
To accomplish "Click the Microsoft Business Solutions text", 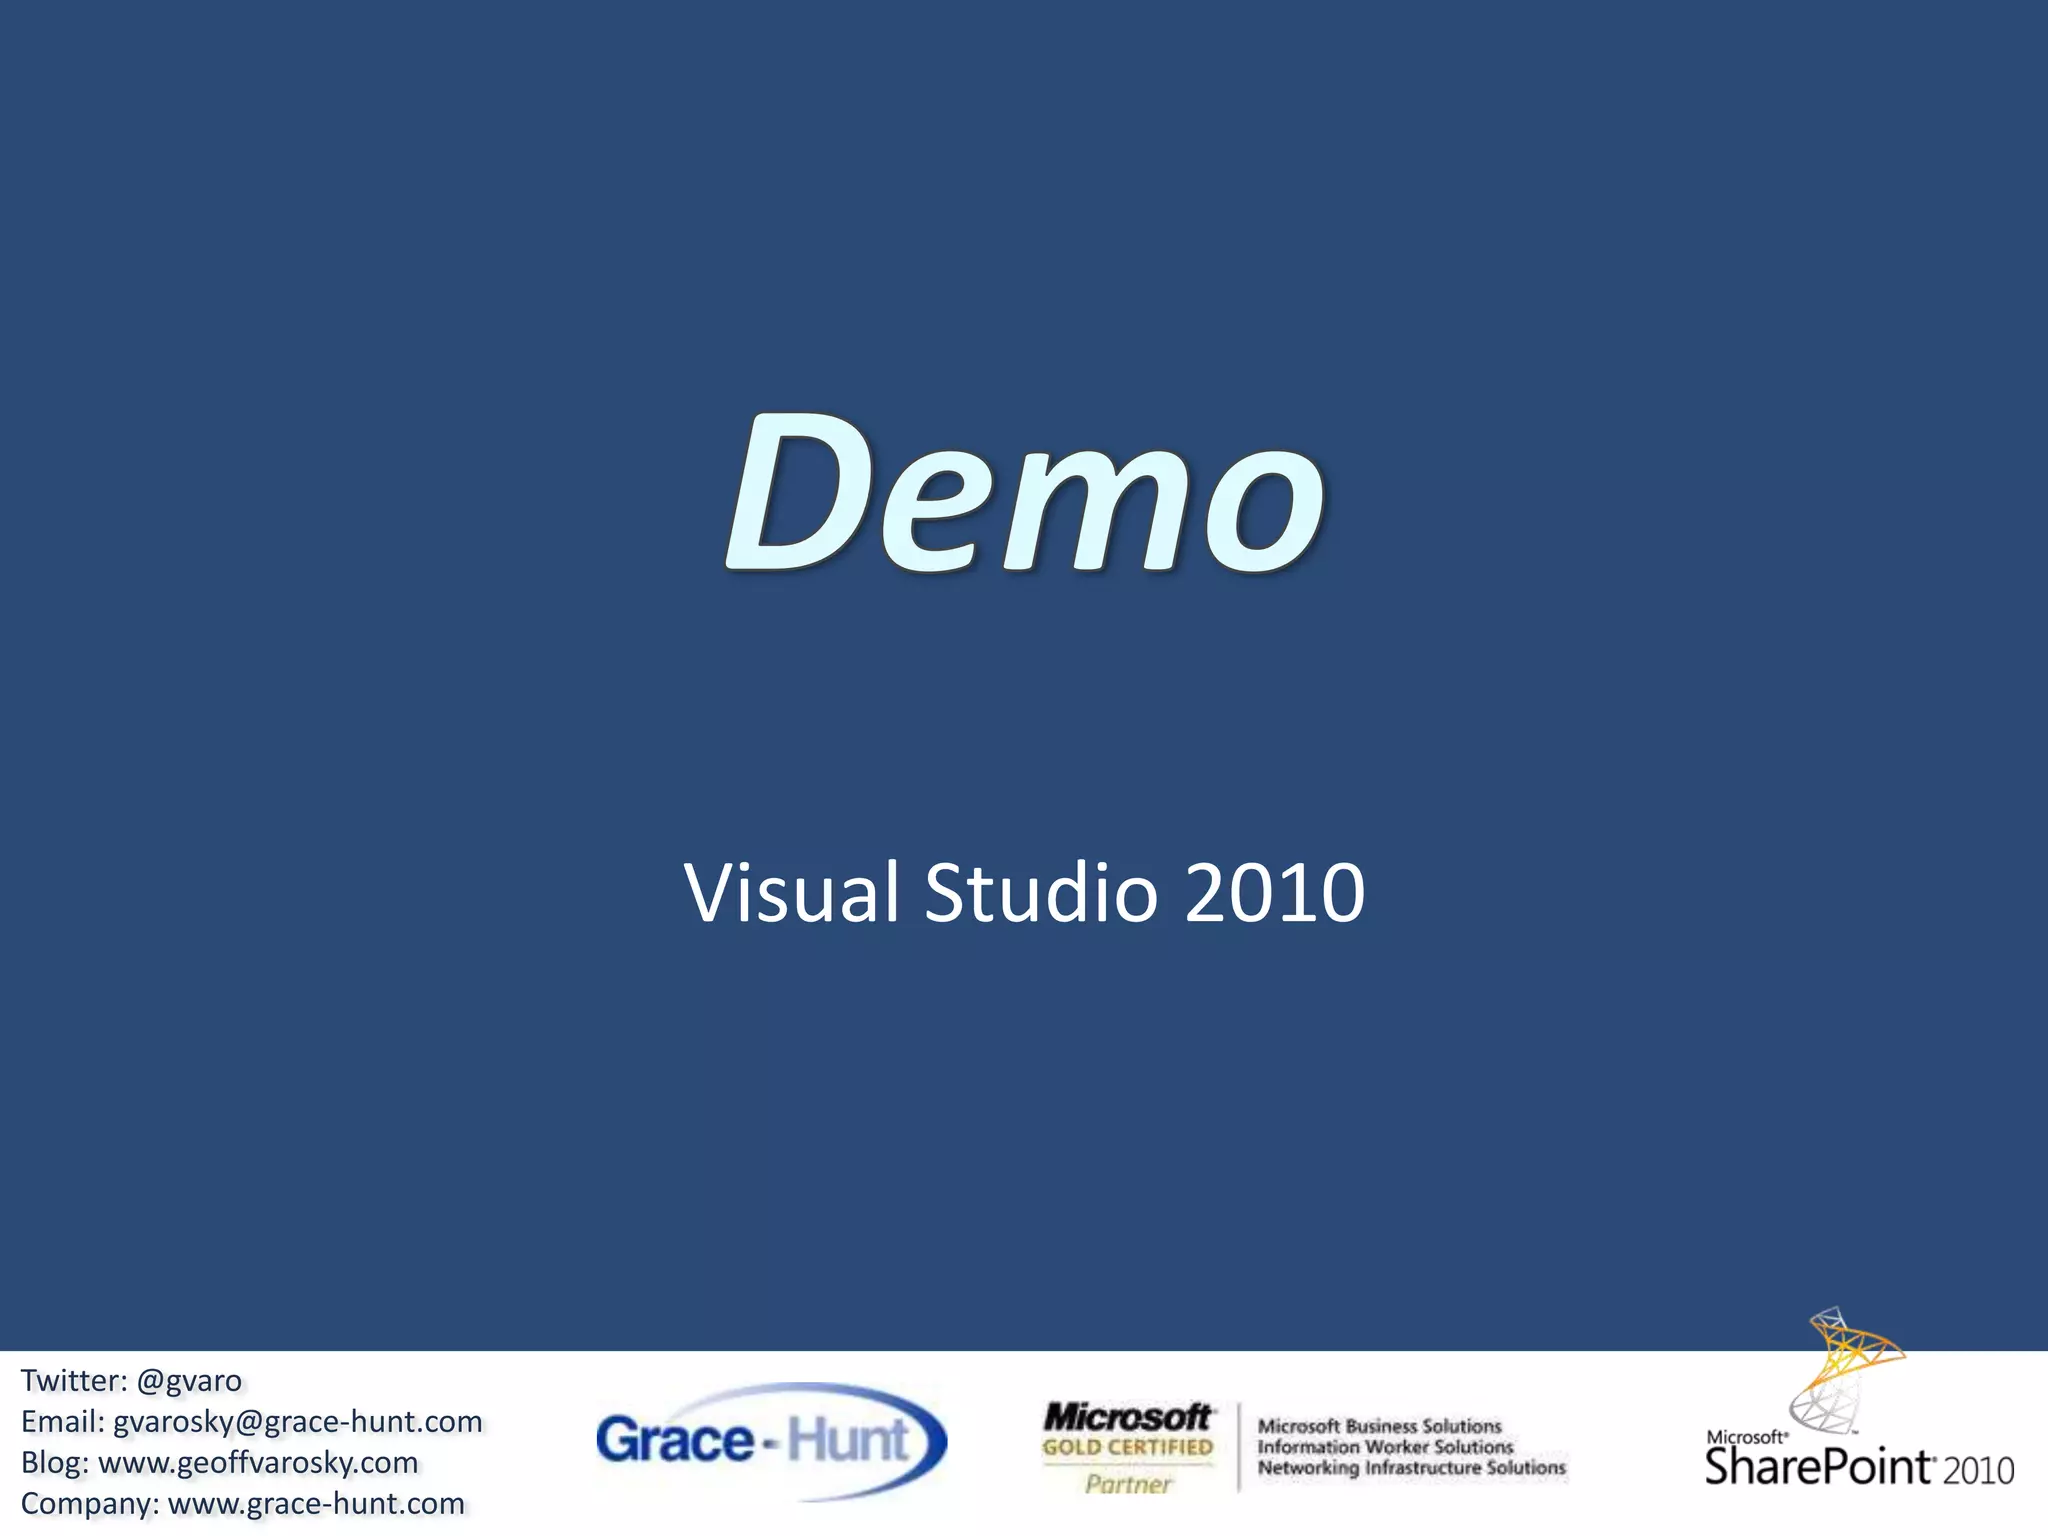I will pyautogui.click(x=1379, y=1426).
